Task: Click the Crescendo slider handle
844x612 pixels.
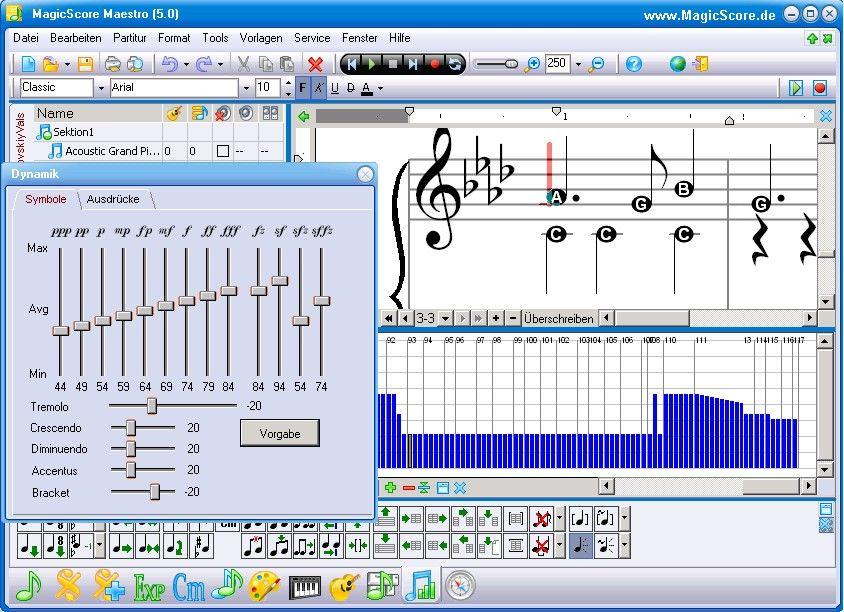Action: (131, 427)
